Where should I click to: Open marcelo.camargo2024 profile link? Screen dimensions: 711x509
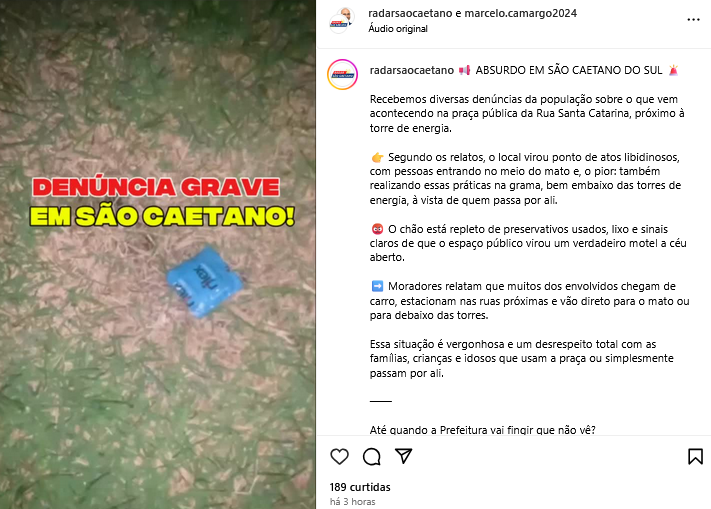pos(521,13)
